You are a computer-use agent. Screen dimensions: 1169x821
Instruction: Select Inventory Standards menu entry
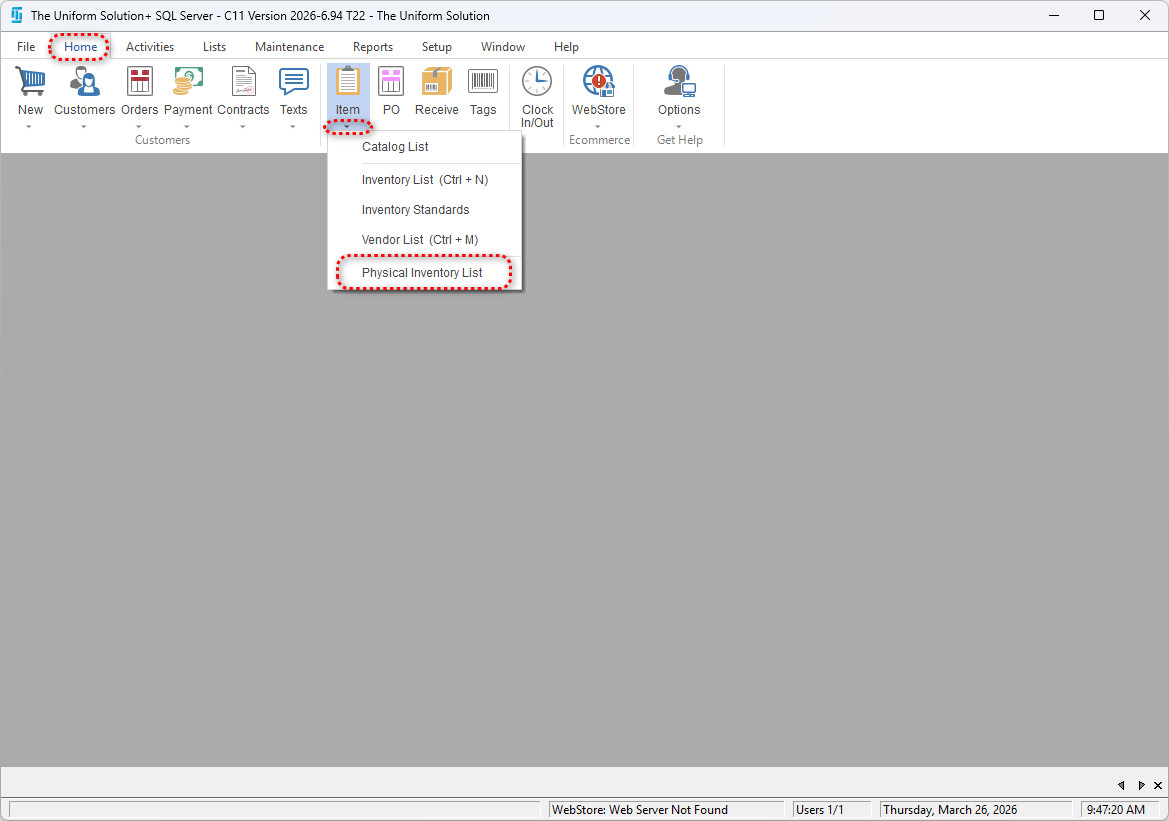pyautogui.click(x=415, y=210)
